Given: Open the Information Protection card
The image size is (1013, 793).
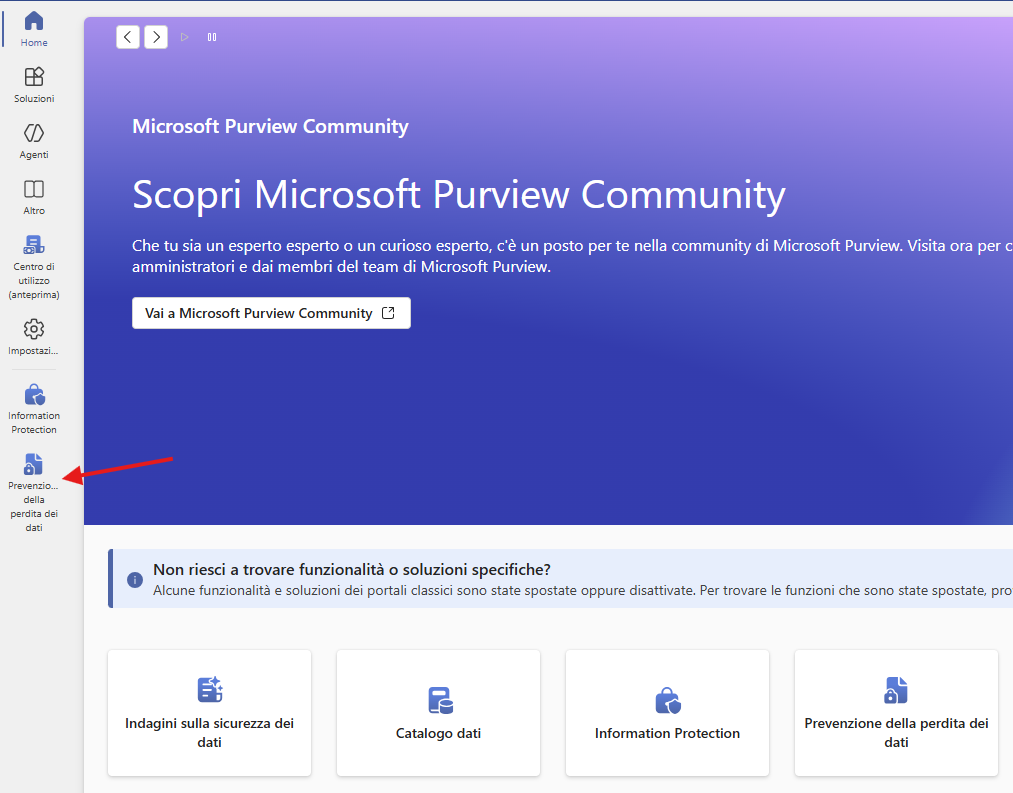Looking at the screenshot, I should 667,713.
